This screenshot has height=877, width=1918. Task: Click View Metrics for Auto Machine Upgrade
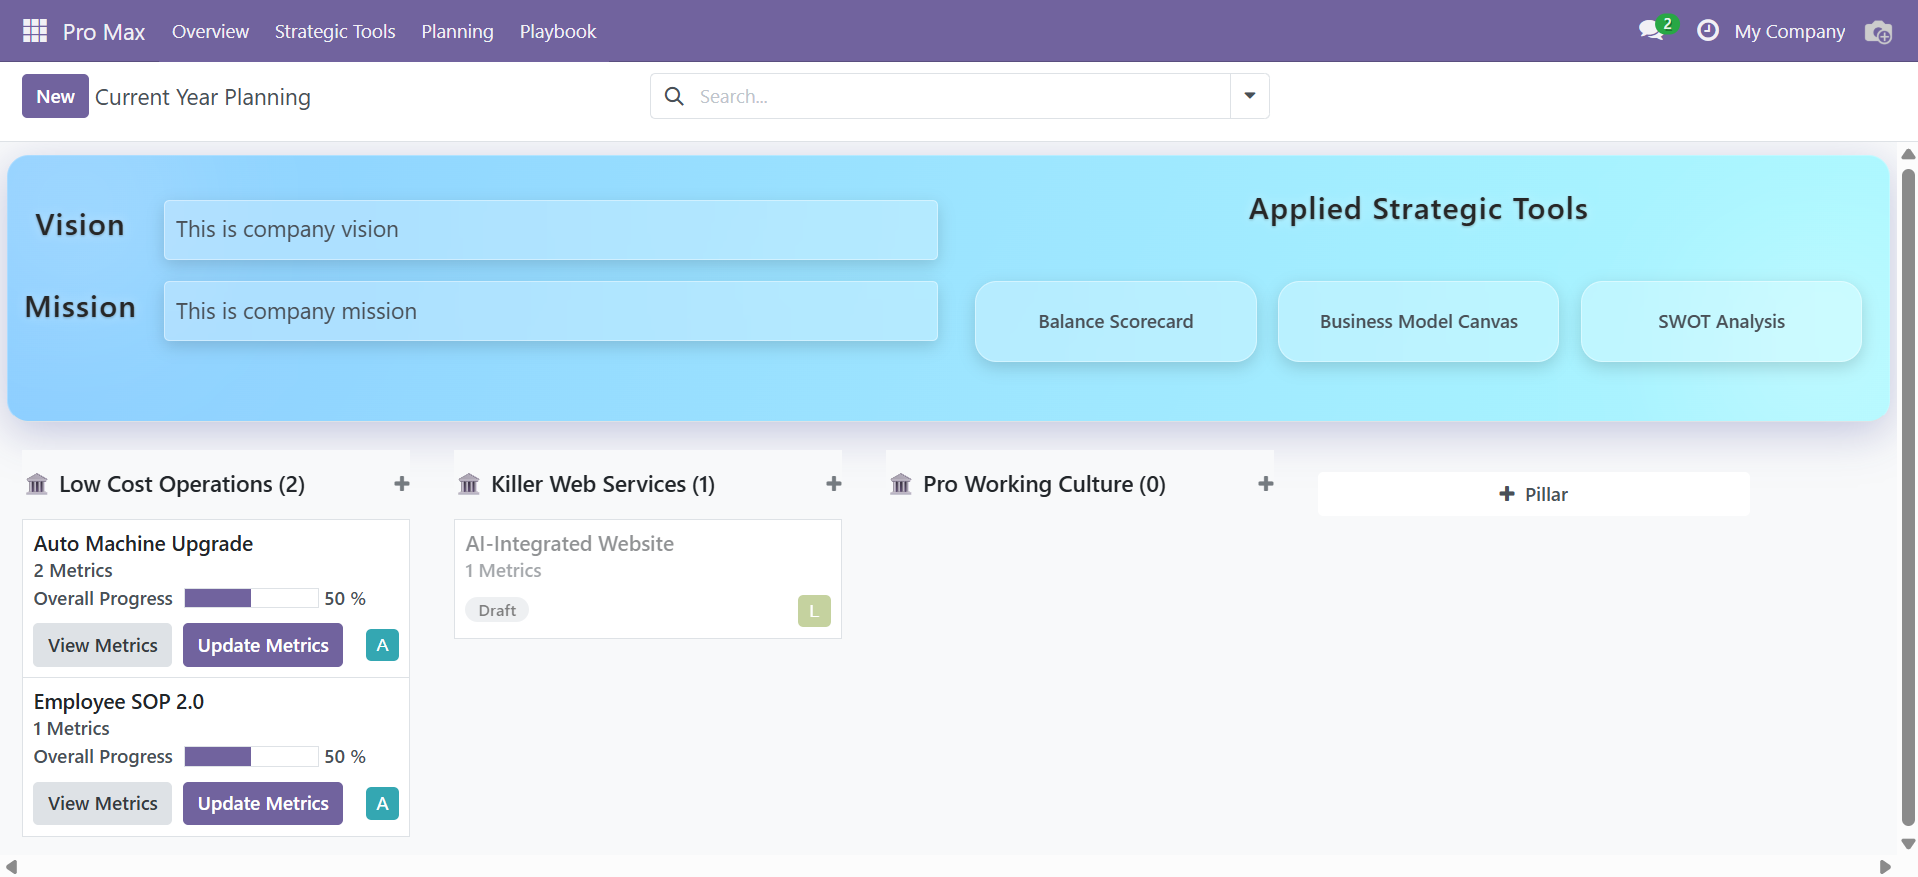click(103, 645)
